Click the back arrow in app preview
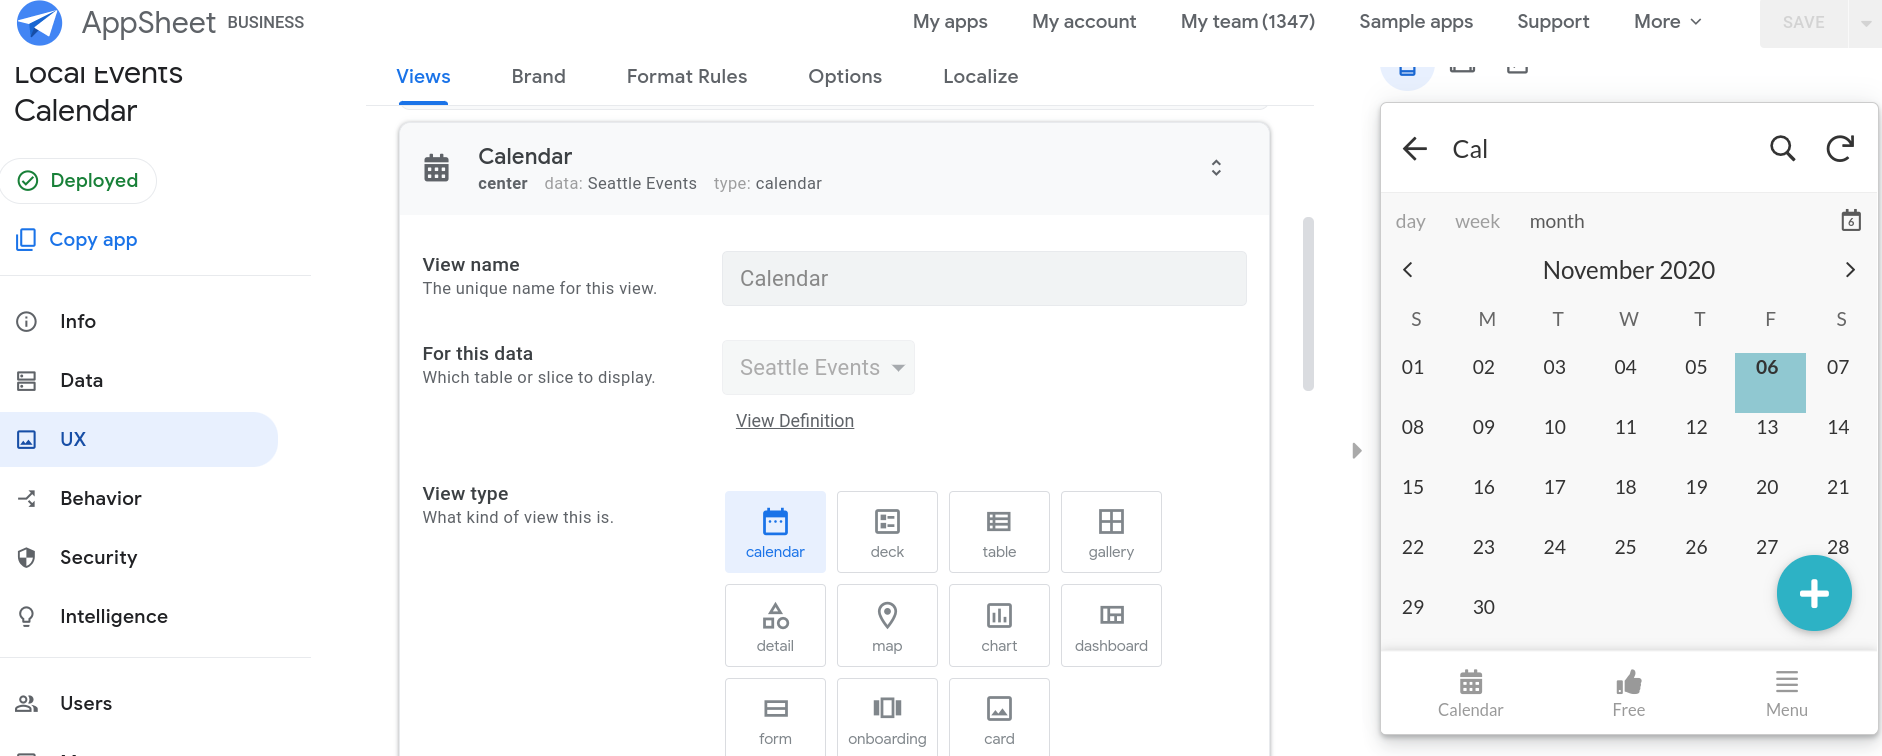The height and width of the screenshot is (756, 1882). point(1415,149)
